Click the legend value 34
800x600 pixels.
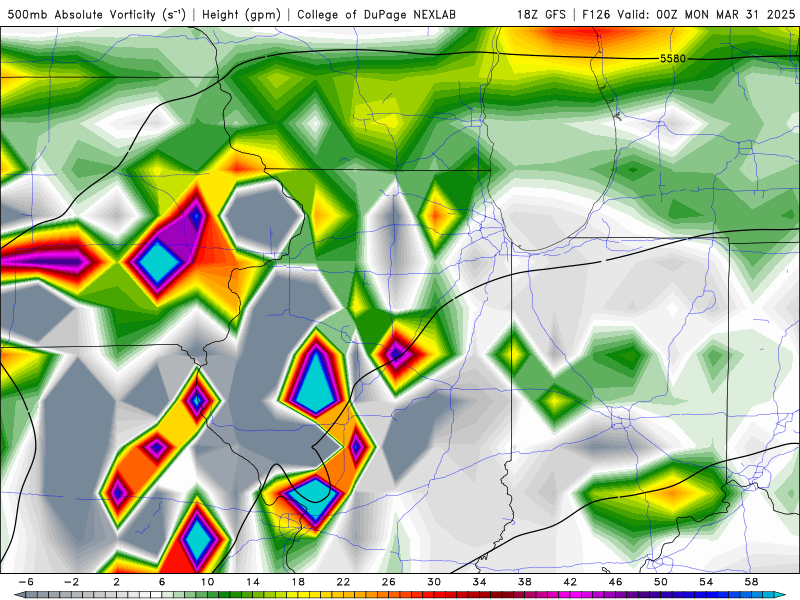479,582
